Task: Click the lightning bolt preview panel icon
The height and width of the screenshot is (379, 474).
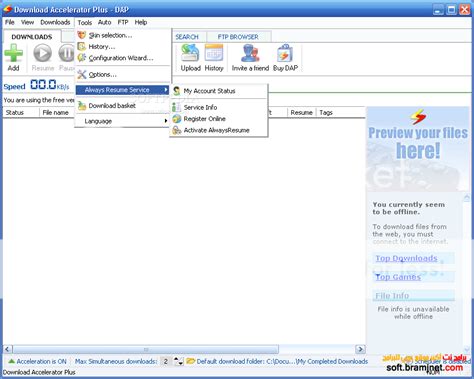Action: pos(418,117)
